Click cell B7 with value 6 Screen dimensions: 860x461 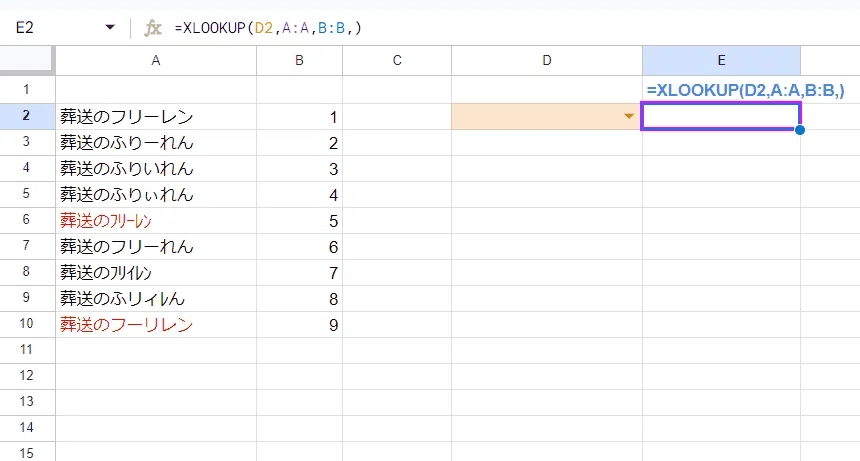(x=299, y=247)
